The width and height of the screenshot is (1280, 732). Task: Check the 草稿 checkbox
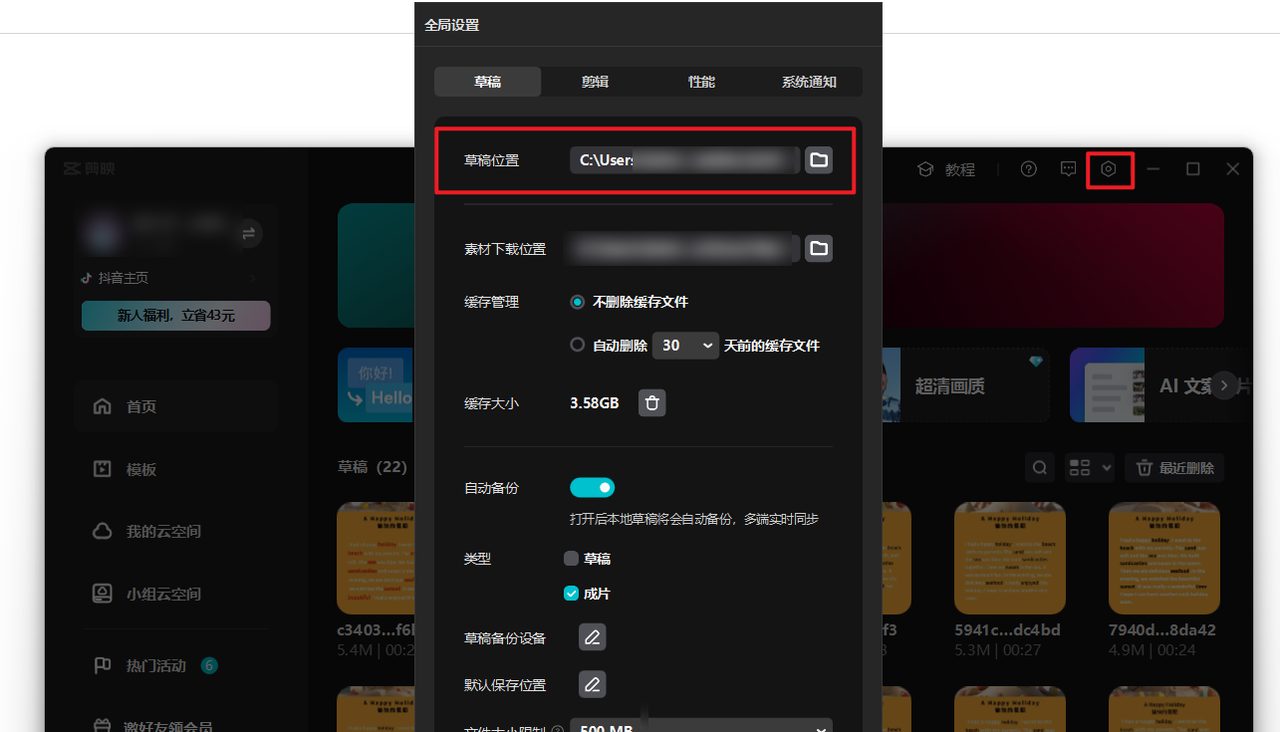571,558
